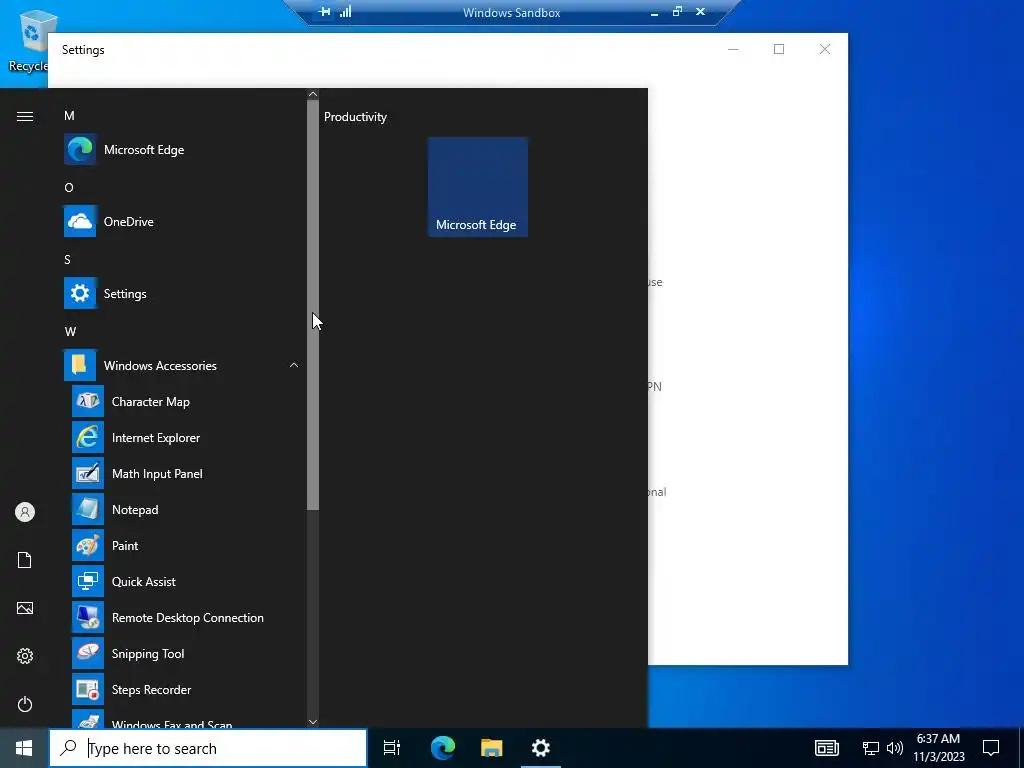The width and height of the screenshot is (1024, 768).
Task: Click the Power button in Start sidebar
Action: [25, 704]
